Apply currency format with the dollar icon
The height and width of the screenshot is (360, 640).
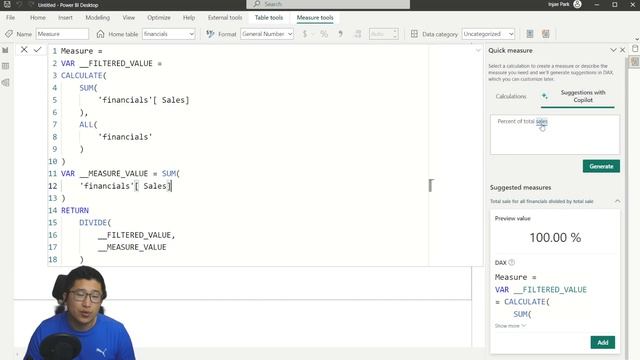tap(304, 34)
